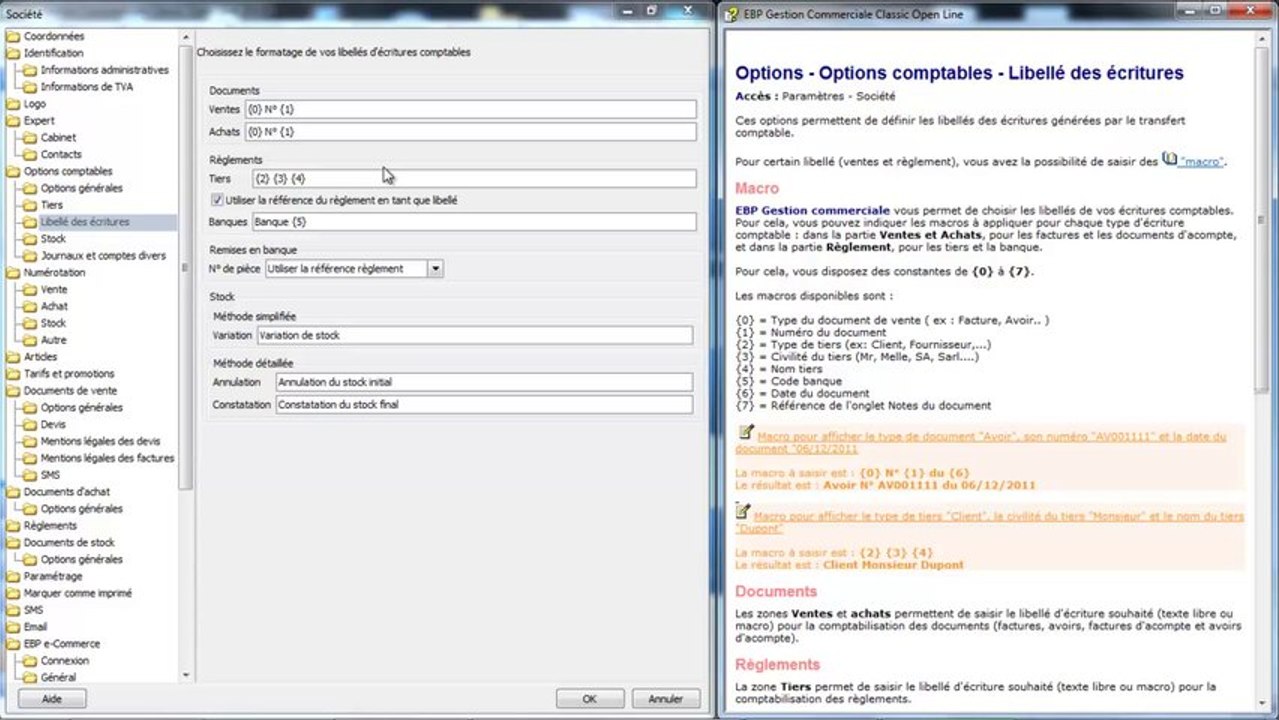Screen dimensions: 1279x720
Task: Click the tree scrollbar up arrow
Action: point(186,37)
